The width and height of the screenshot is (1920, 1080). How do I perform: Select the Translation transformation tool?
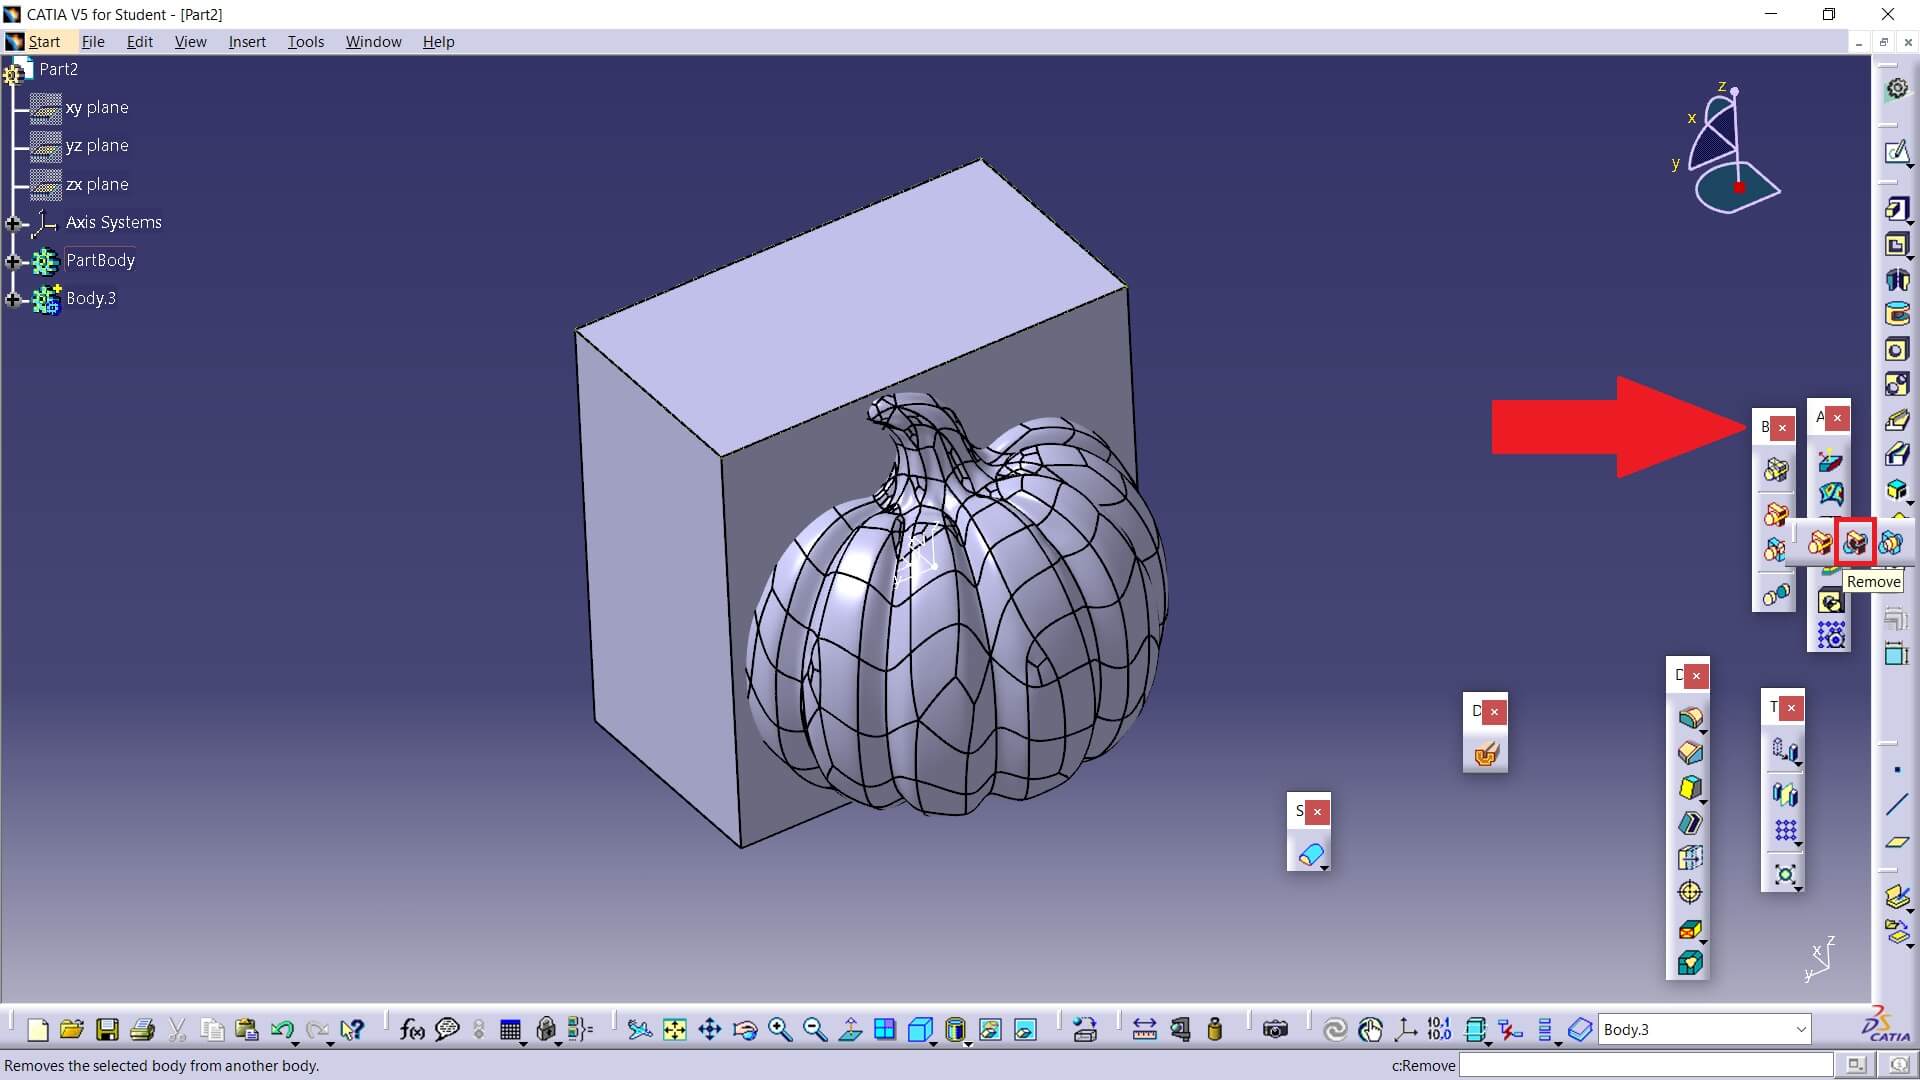pos(1785,750)
